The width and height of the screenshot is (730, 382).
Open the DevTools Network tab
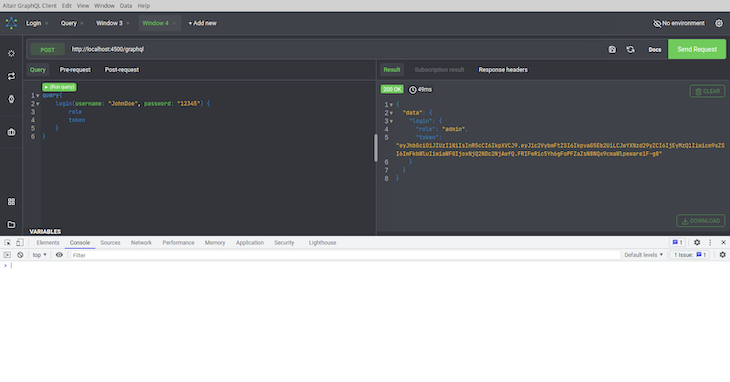pos(141,243)
